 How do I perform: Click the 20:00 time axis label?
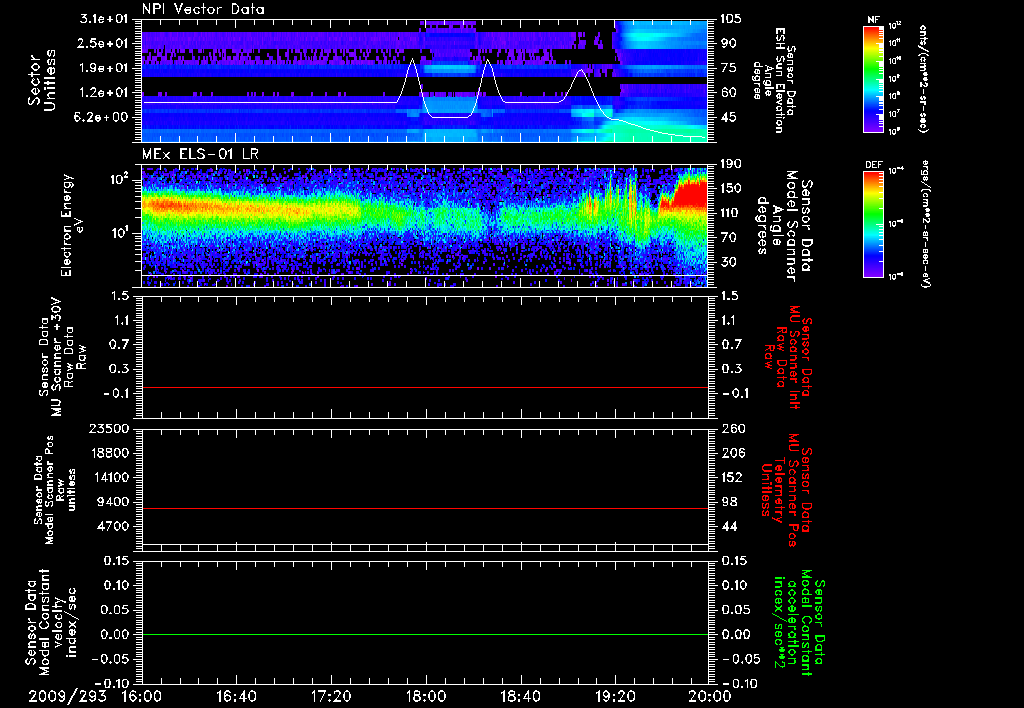click(x=710, y=696)
